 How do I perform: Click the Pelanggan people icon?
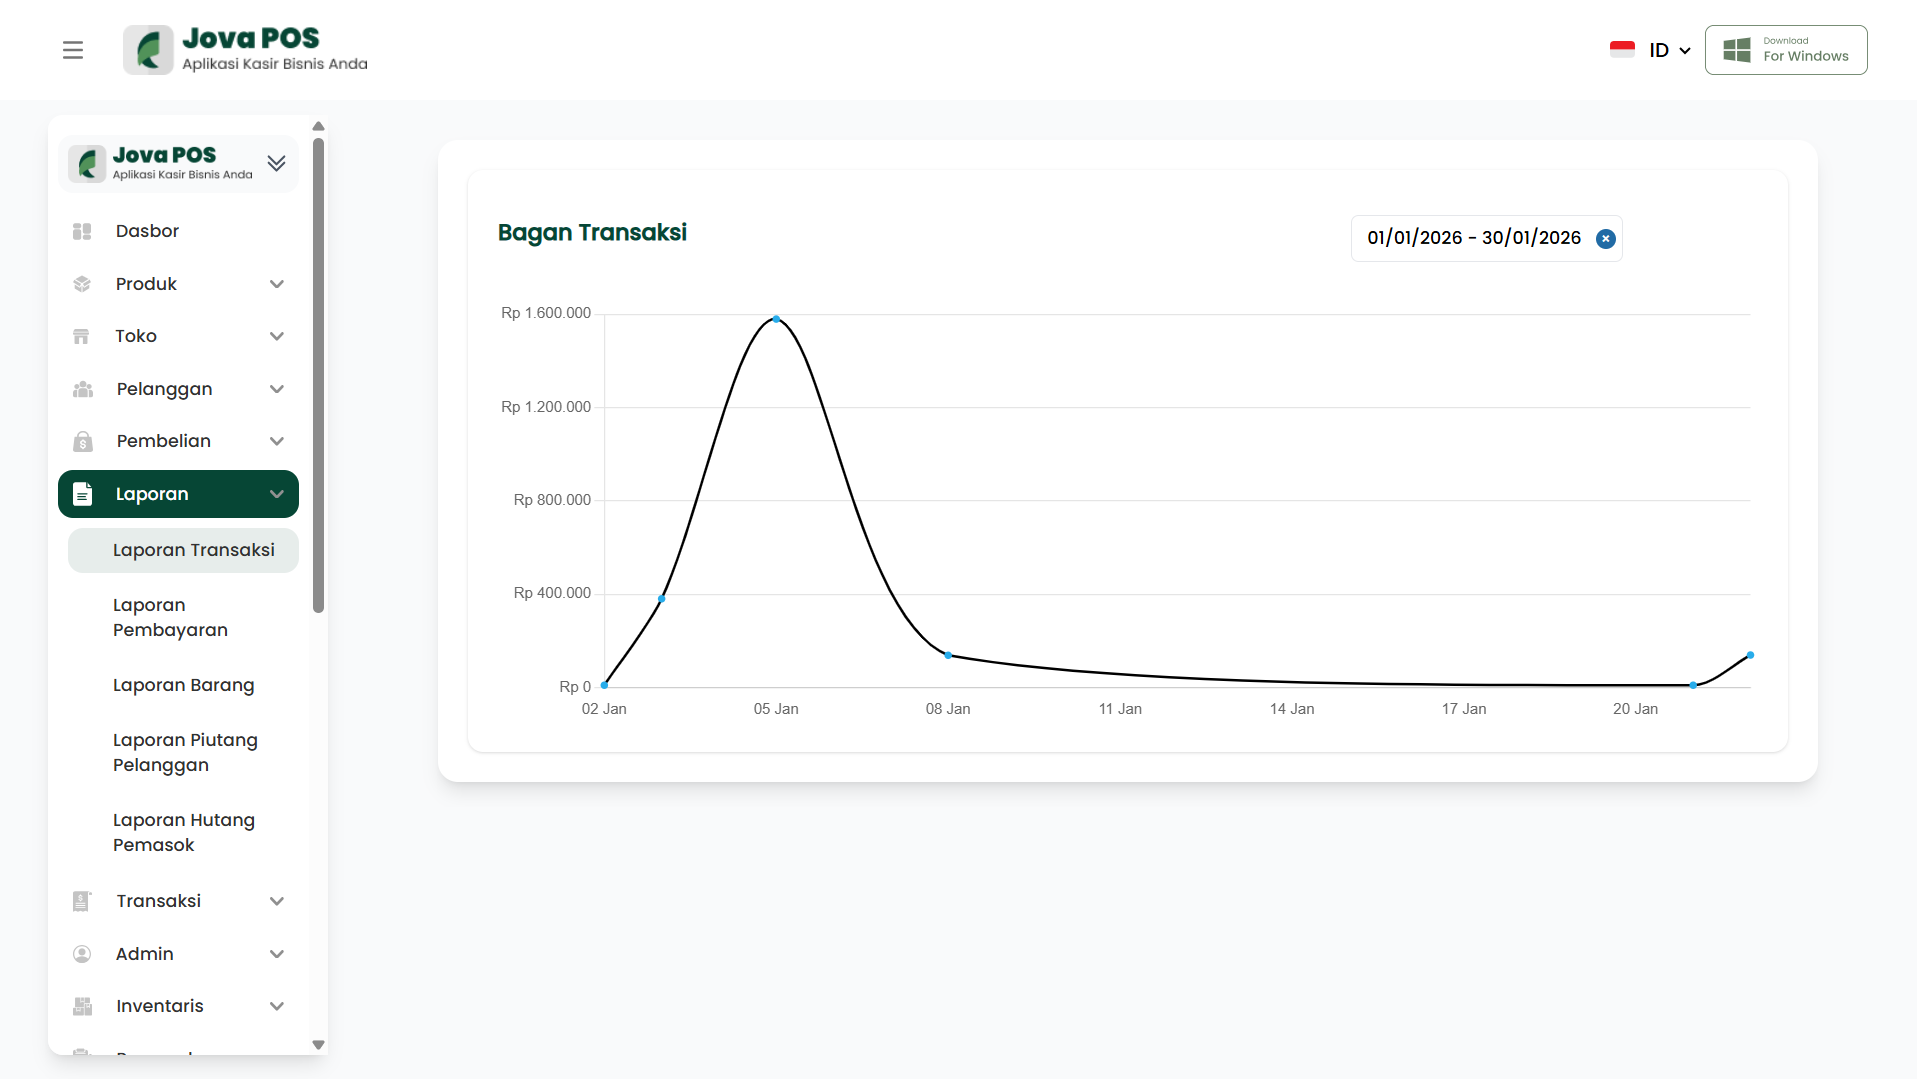(x=82, y=389)
